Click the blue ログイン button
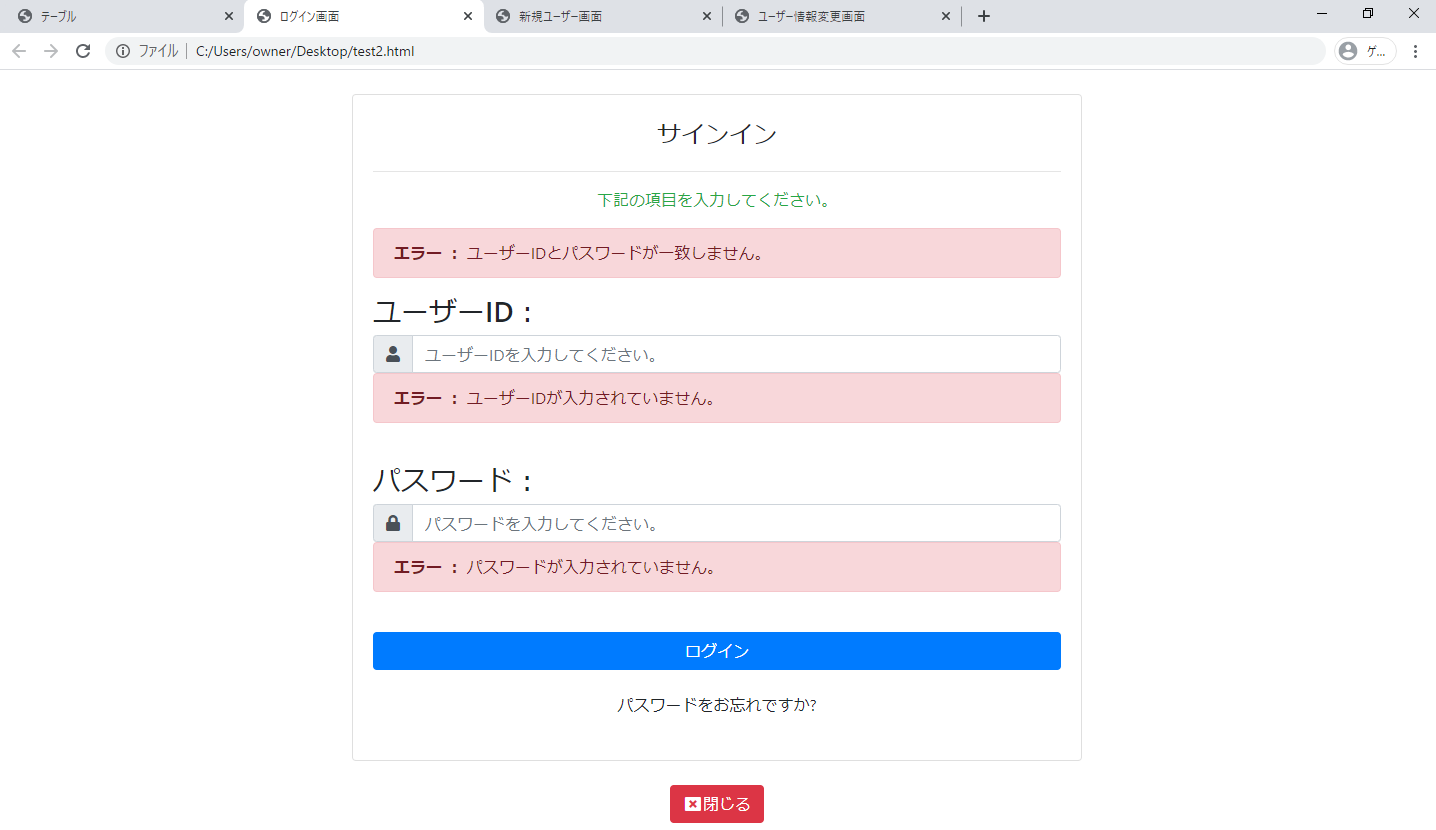1436x830 pixels. pyautogui.click(x=717, y=651)
